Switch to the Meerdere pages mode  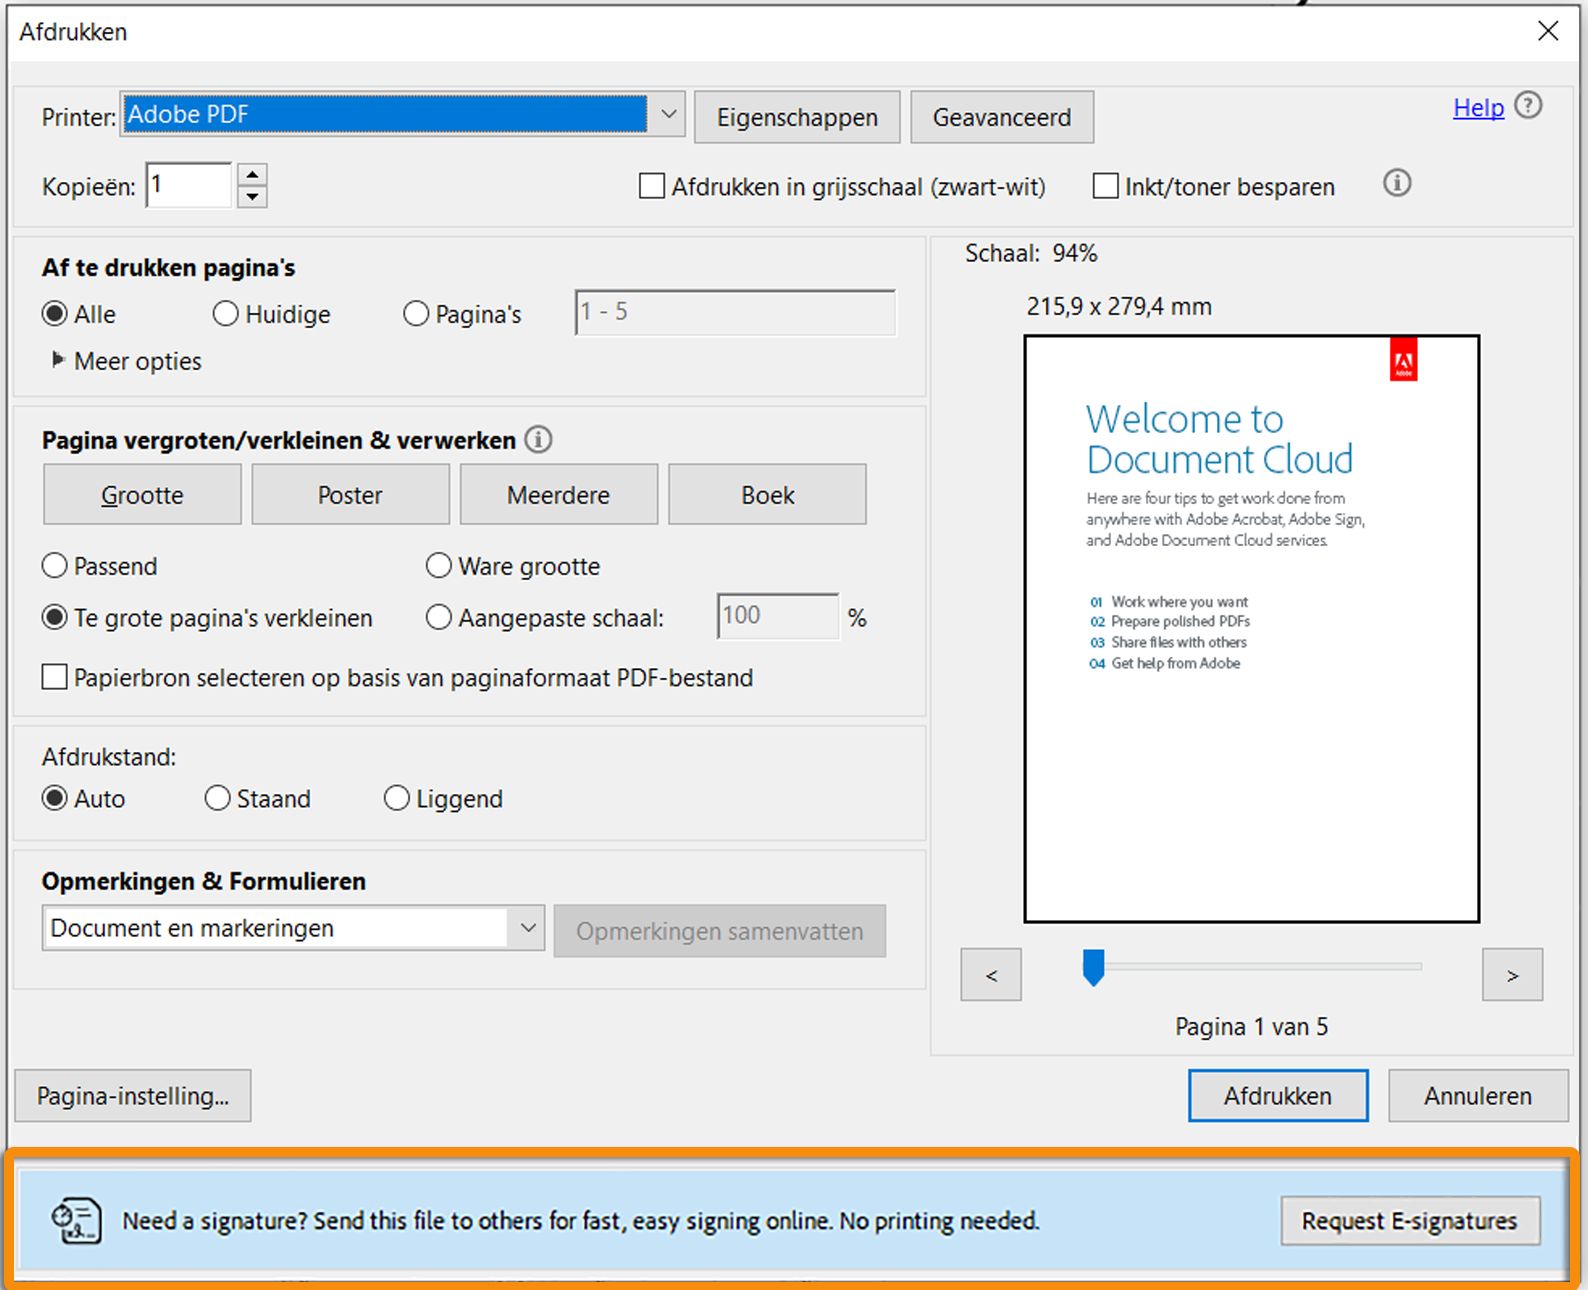pyautogui.click(x=558, y=494)
